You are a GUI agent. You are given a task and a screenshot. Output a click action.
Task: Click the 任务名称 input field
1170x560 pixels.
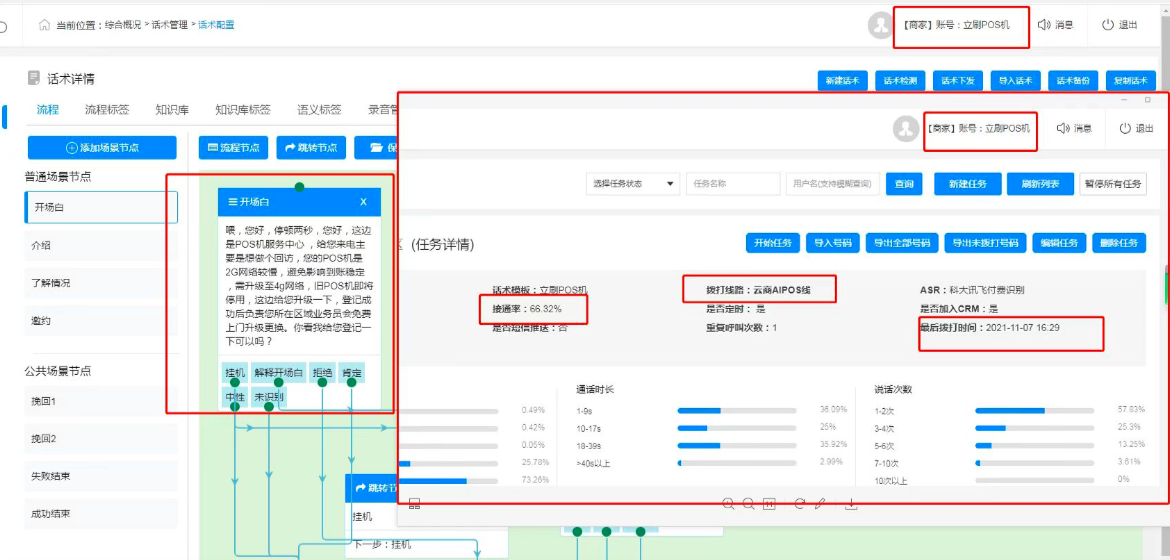[x=733, y=184]
